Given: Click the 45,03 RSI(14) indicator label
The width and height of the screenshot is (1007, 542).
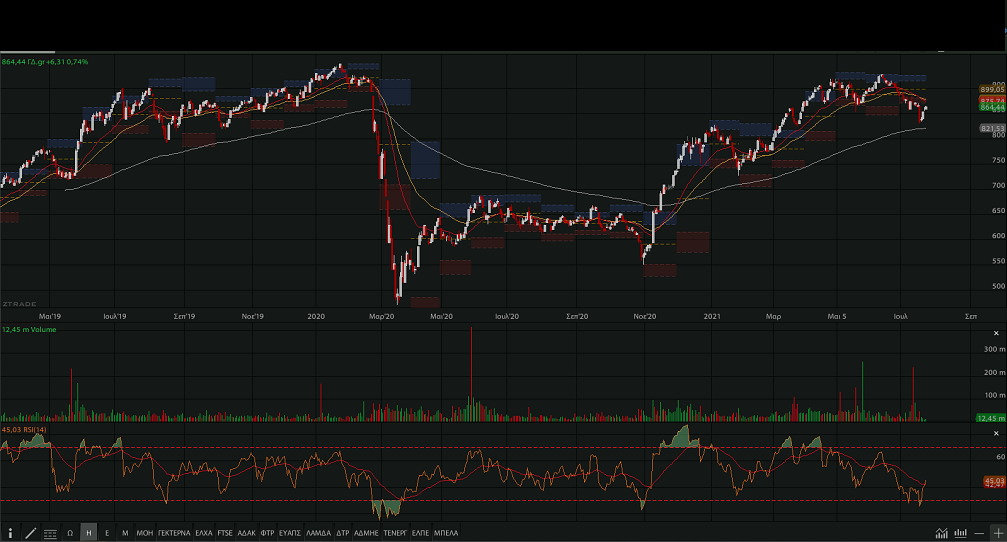Looking at the screenshot, I should [24, 430].
